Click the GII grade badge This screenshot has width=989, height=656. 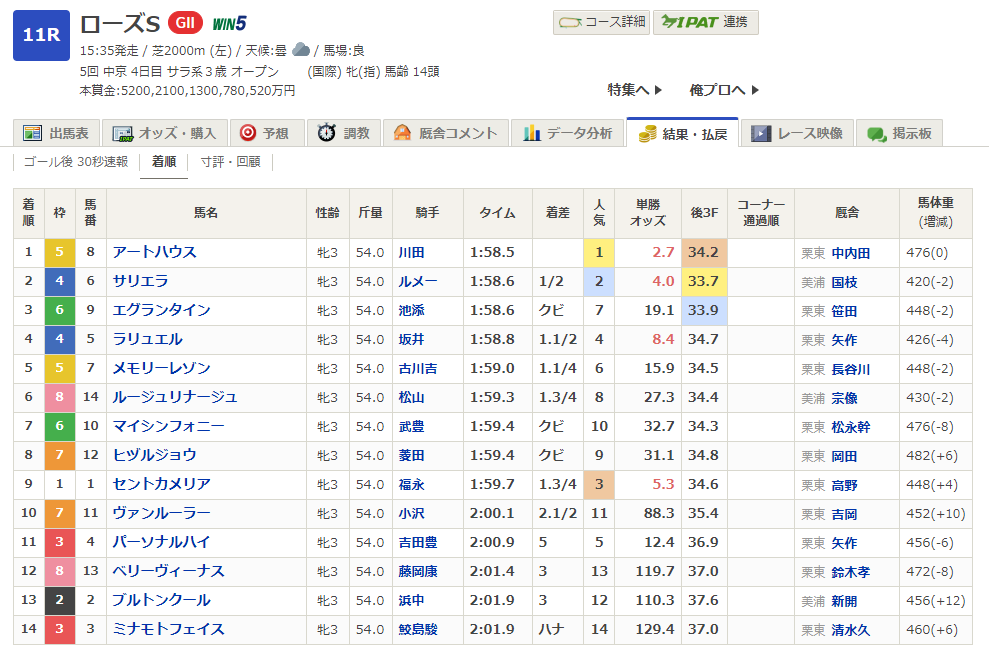click(185, 23)
